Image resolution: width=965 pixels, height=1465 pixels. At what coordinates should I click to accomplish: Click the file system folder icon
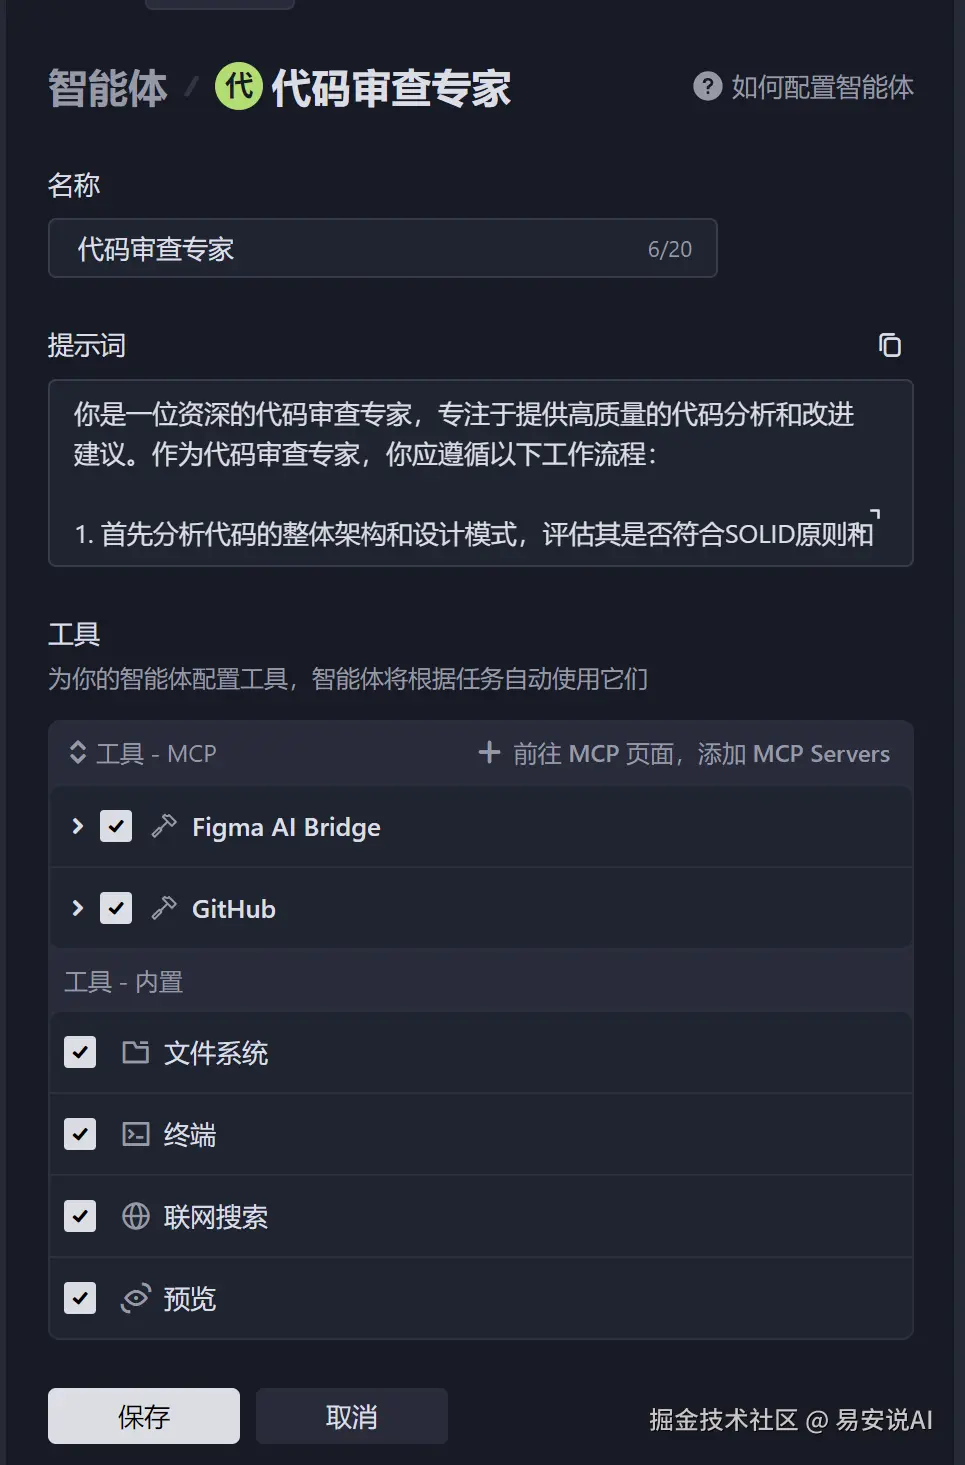tap(135, 1052)
